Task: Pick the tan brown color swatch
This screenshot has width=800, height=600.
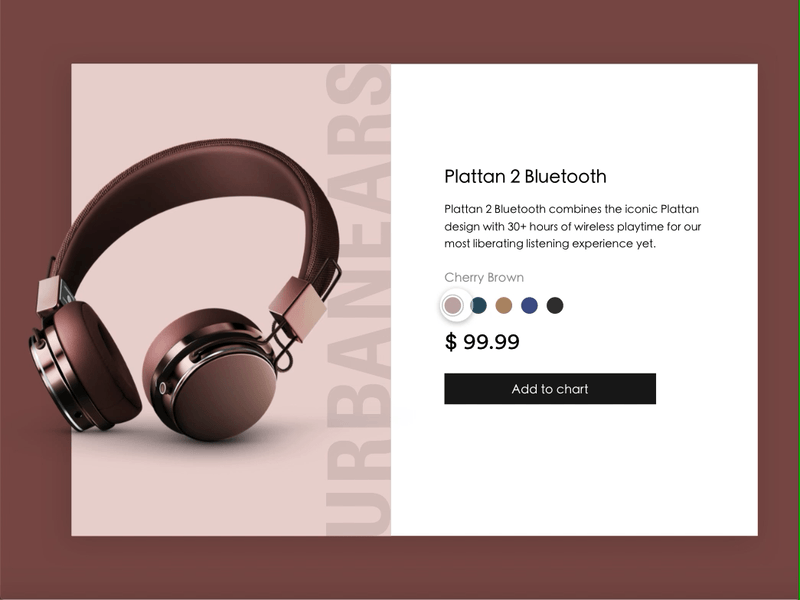Action: (x=504, y=306)
